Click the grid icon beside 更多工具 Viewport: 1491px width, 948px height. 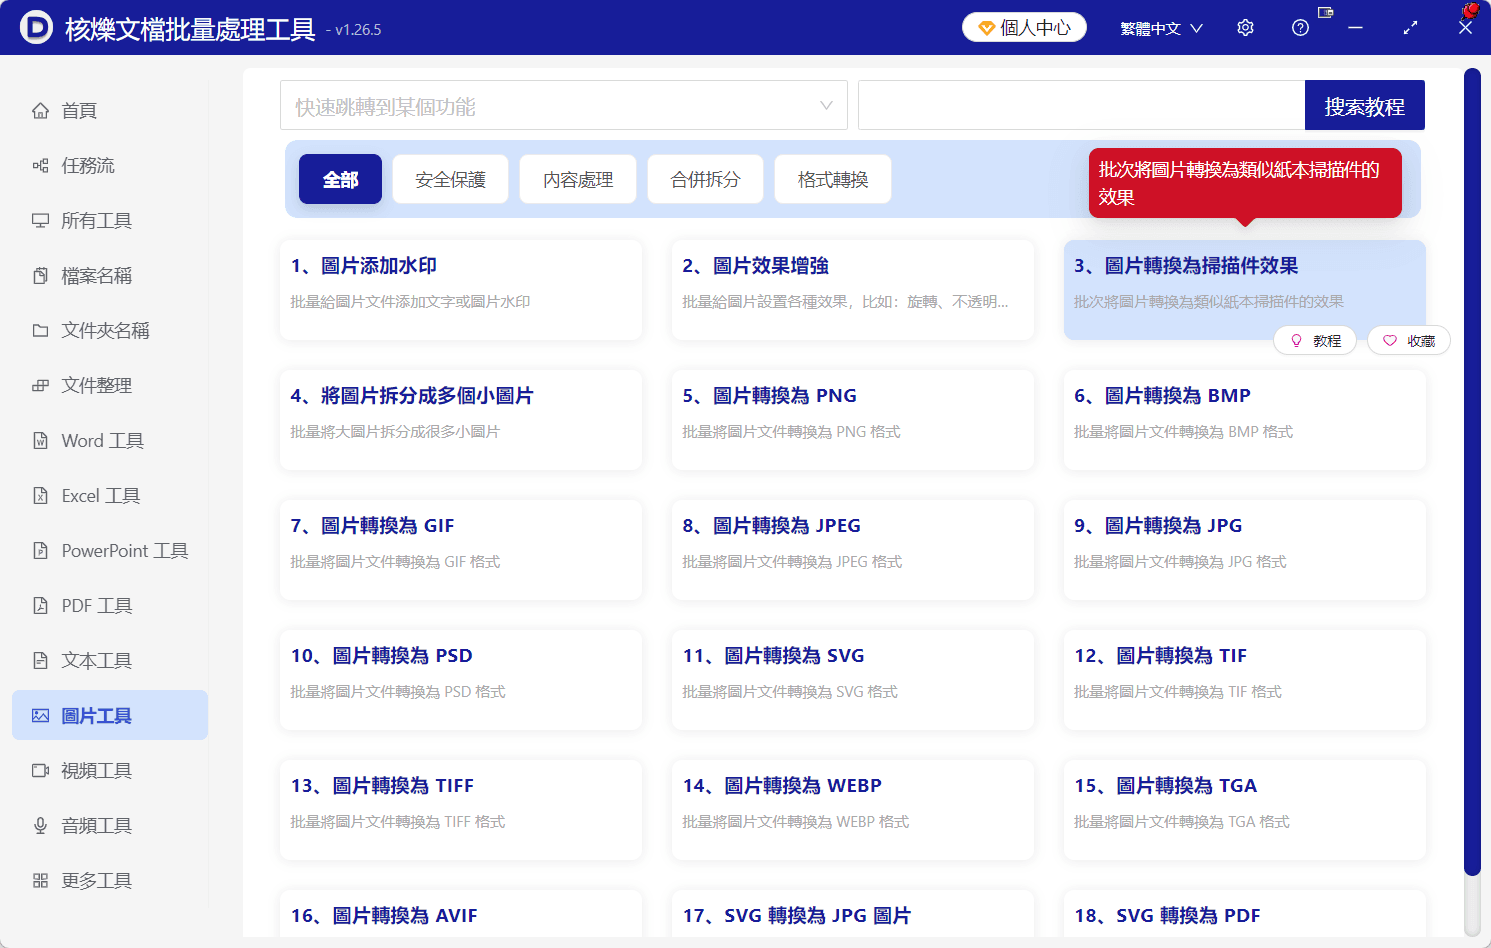(40, 881)
